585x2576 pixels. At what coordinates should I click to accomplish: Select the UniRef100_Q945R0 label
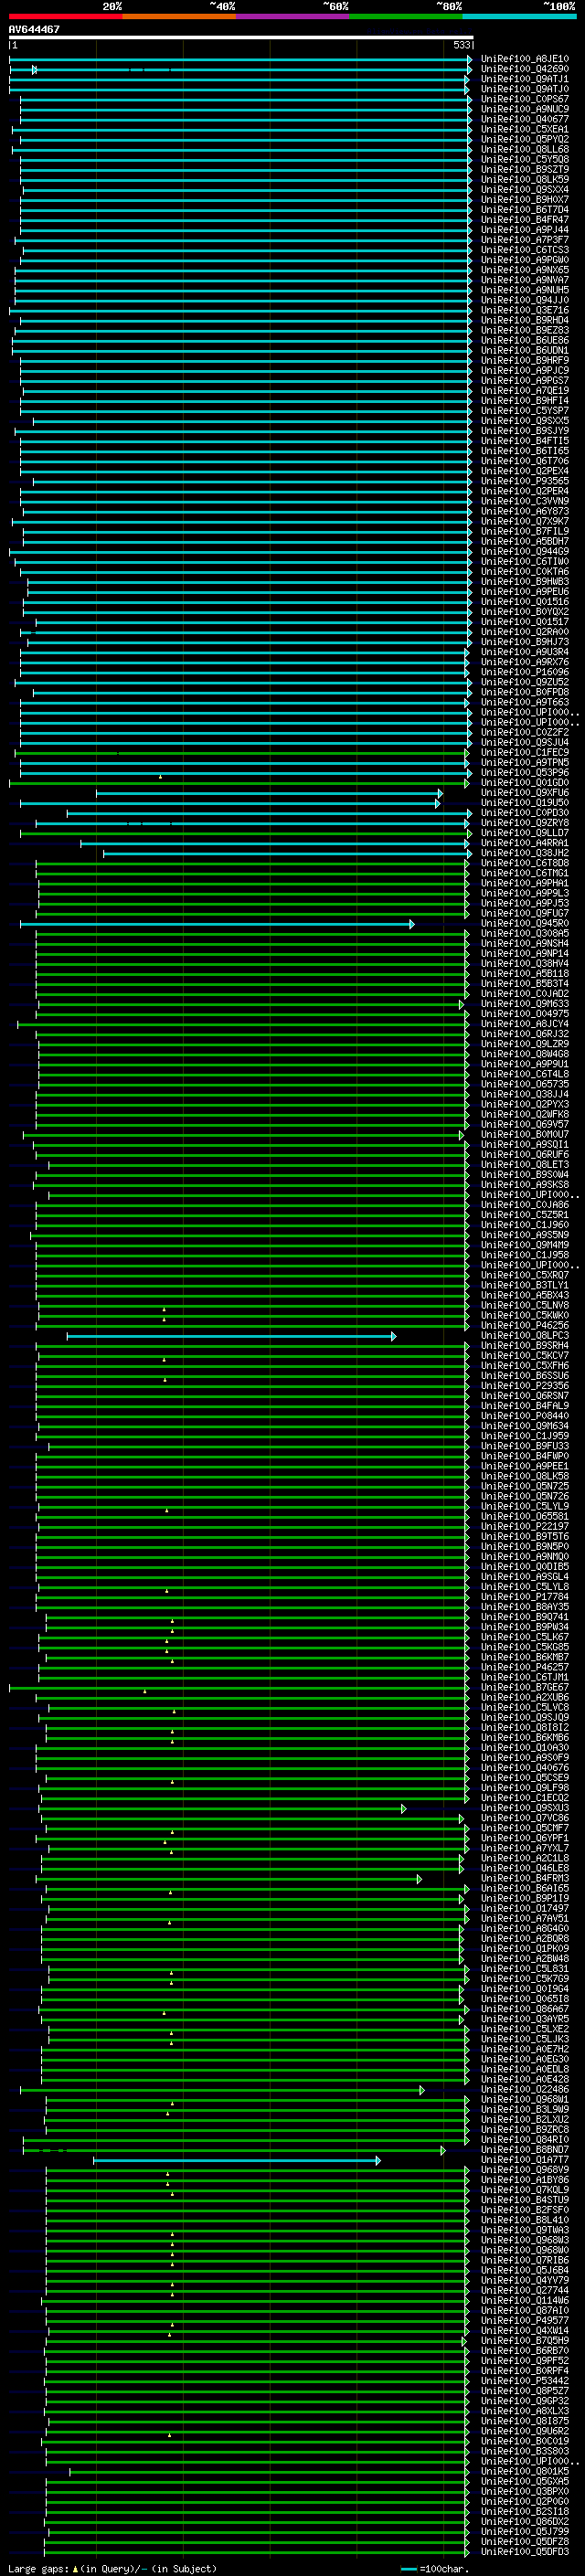coord(525,924)
